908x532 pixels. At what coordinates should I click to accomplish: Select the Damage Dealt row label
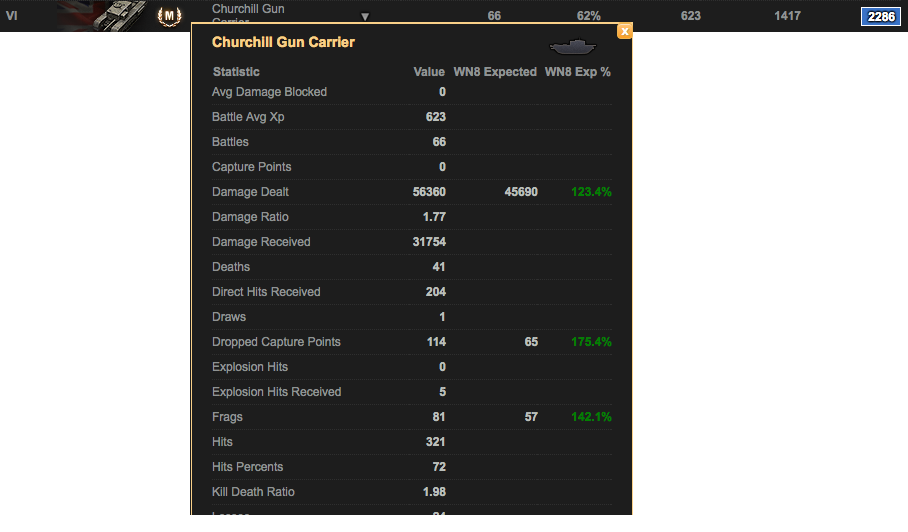(x=250, y=192)
